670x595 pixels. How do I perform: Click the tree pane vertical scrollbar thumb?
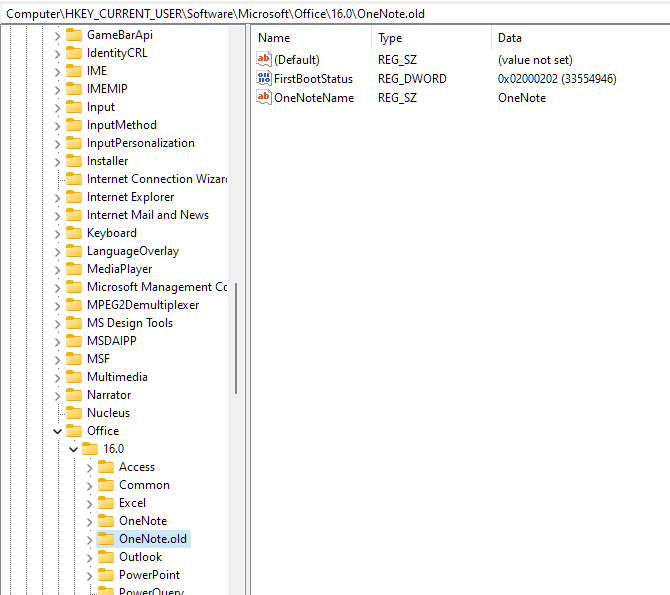(236, 338)
